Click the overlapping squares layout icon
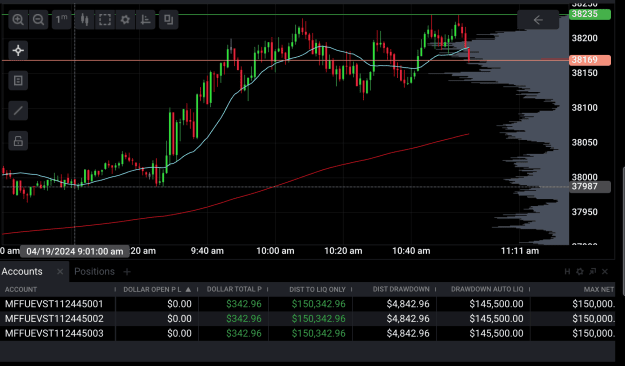The width and height of the screenshot is (625, 366). [x=169, y=20]
